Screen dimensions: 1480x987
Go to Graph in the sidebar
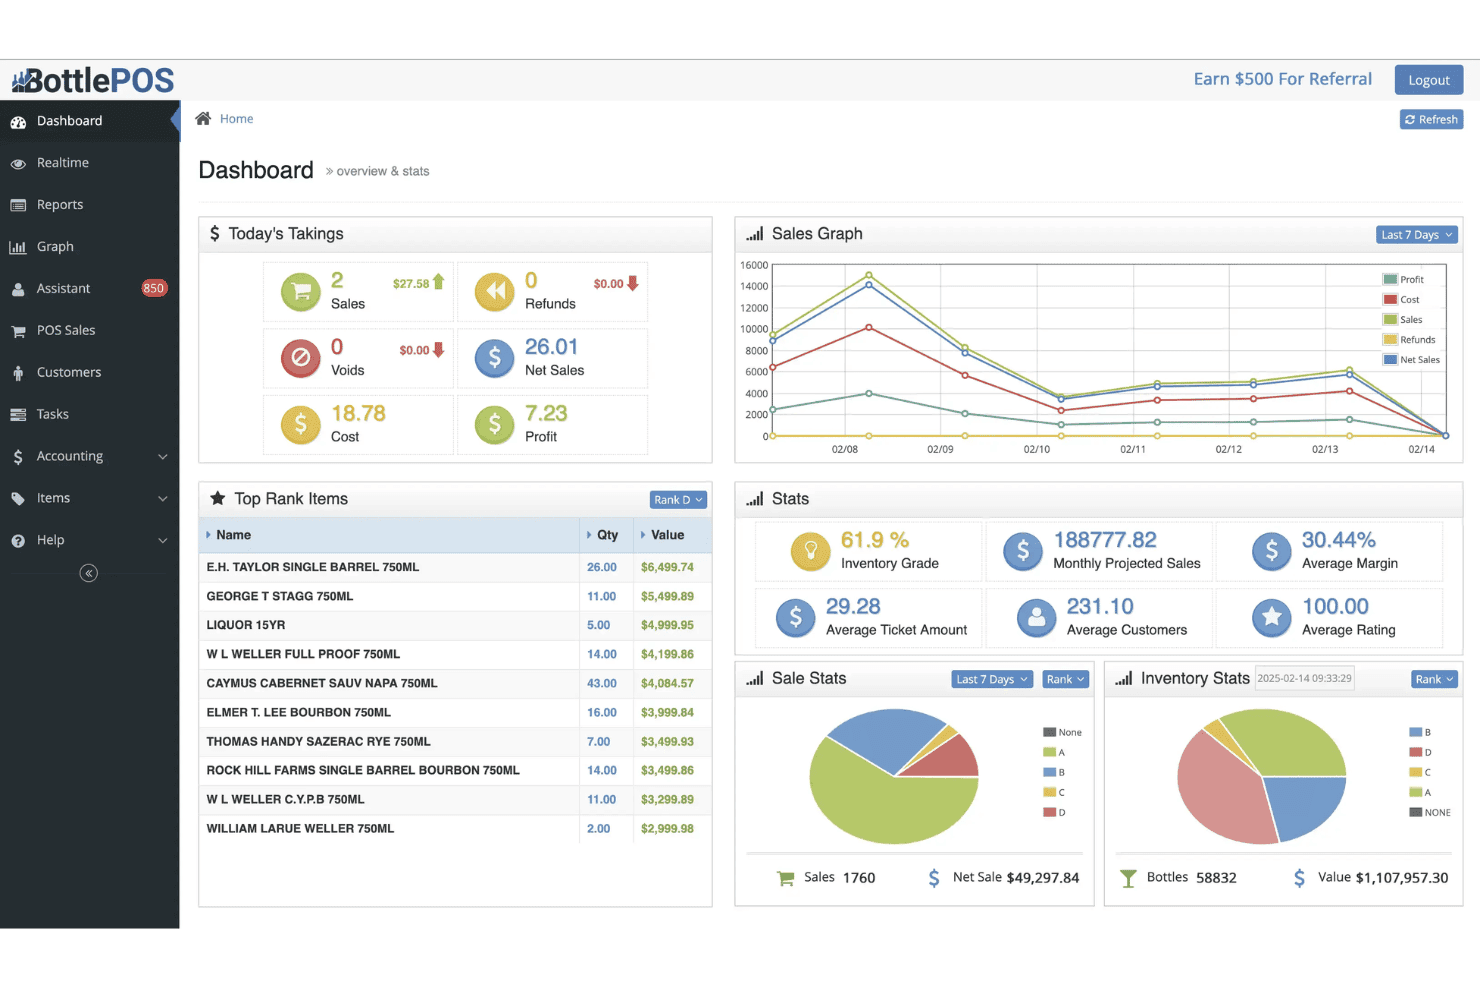(90, 247)
